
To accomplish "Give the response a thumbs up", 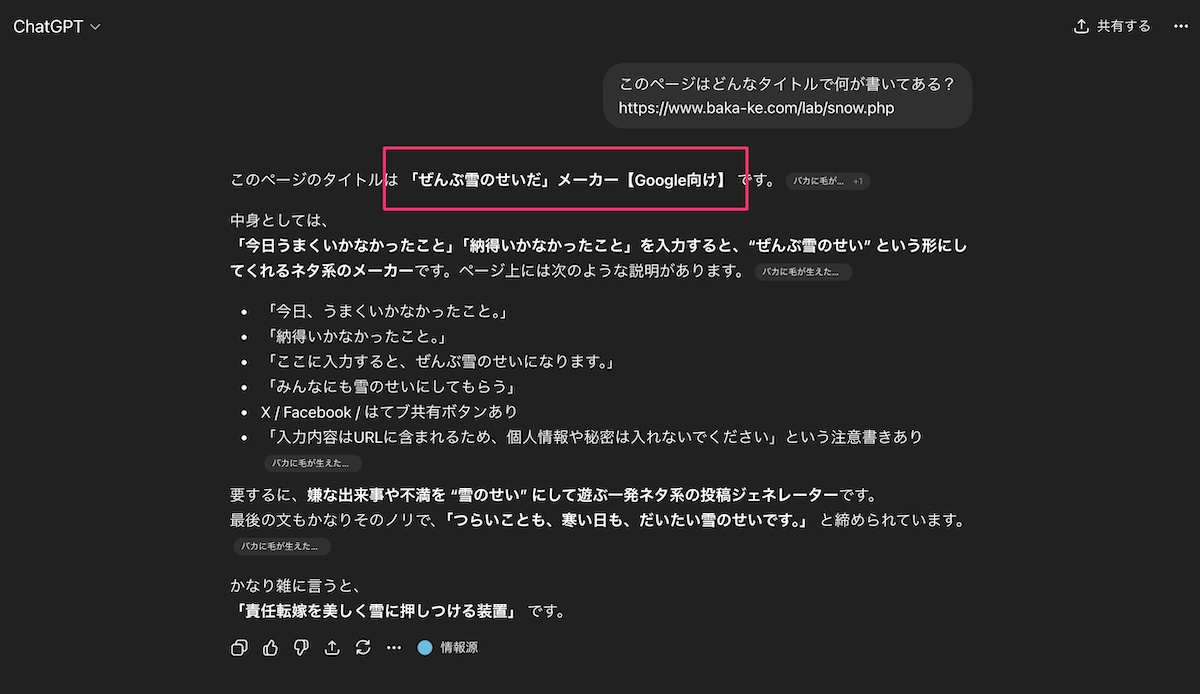I will tap(270, 648).
